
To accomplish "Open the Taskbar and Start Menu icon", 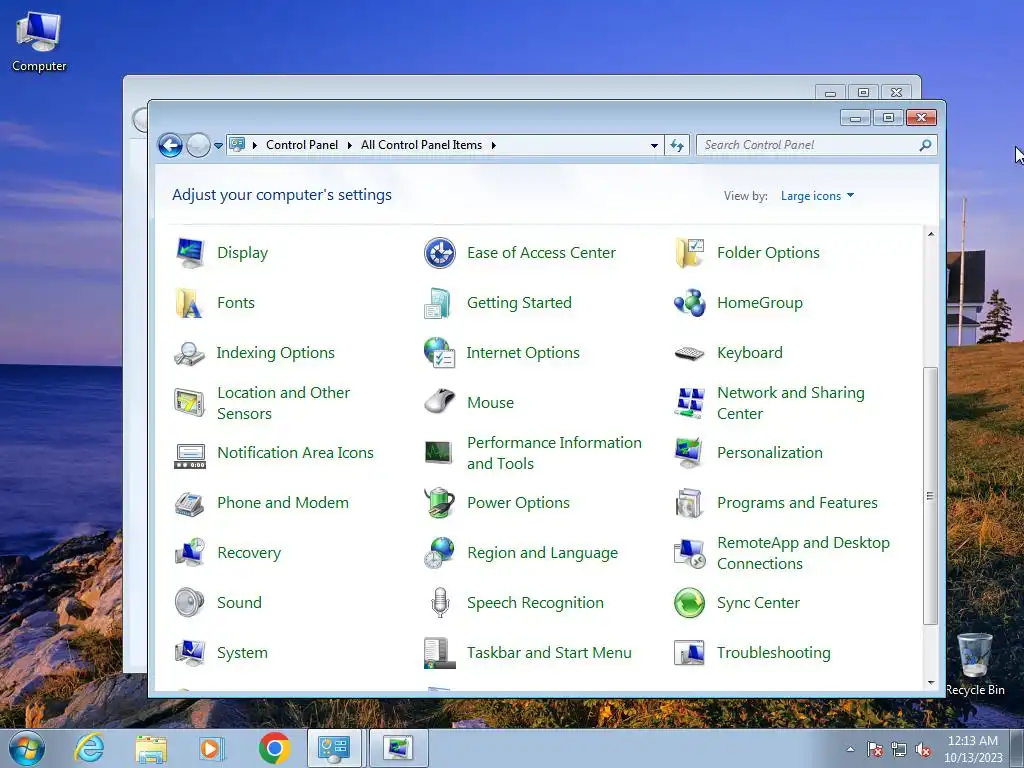I will pyautogui.click(x=440, y=653).
